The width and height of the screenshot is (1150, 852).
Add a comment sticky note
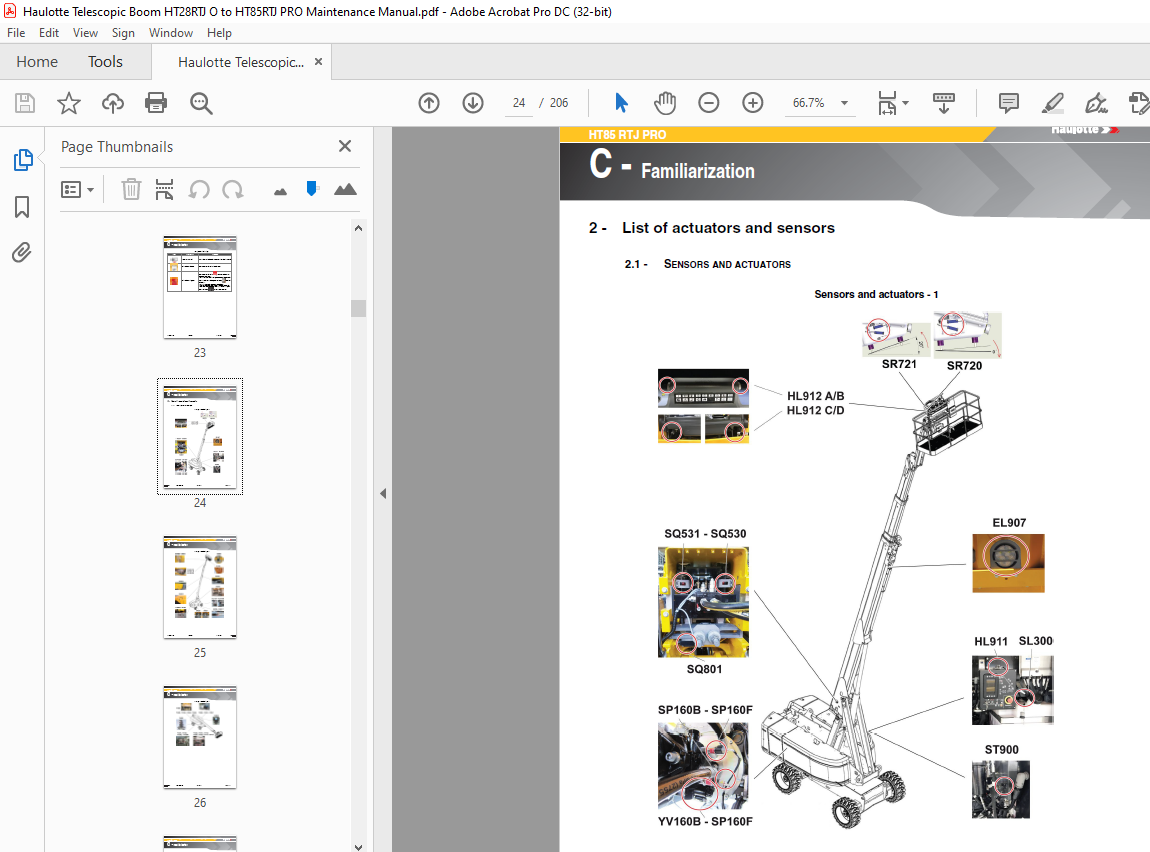[1008, 103]
